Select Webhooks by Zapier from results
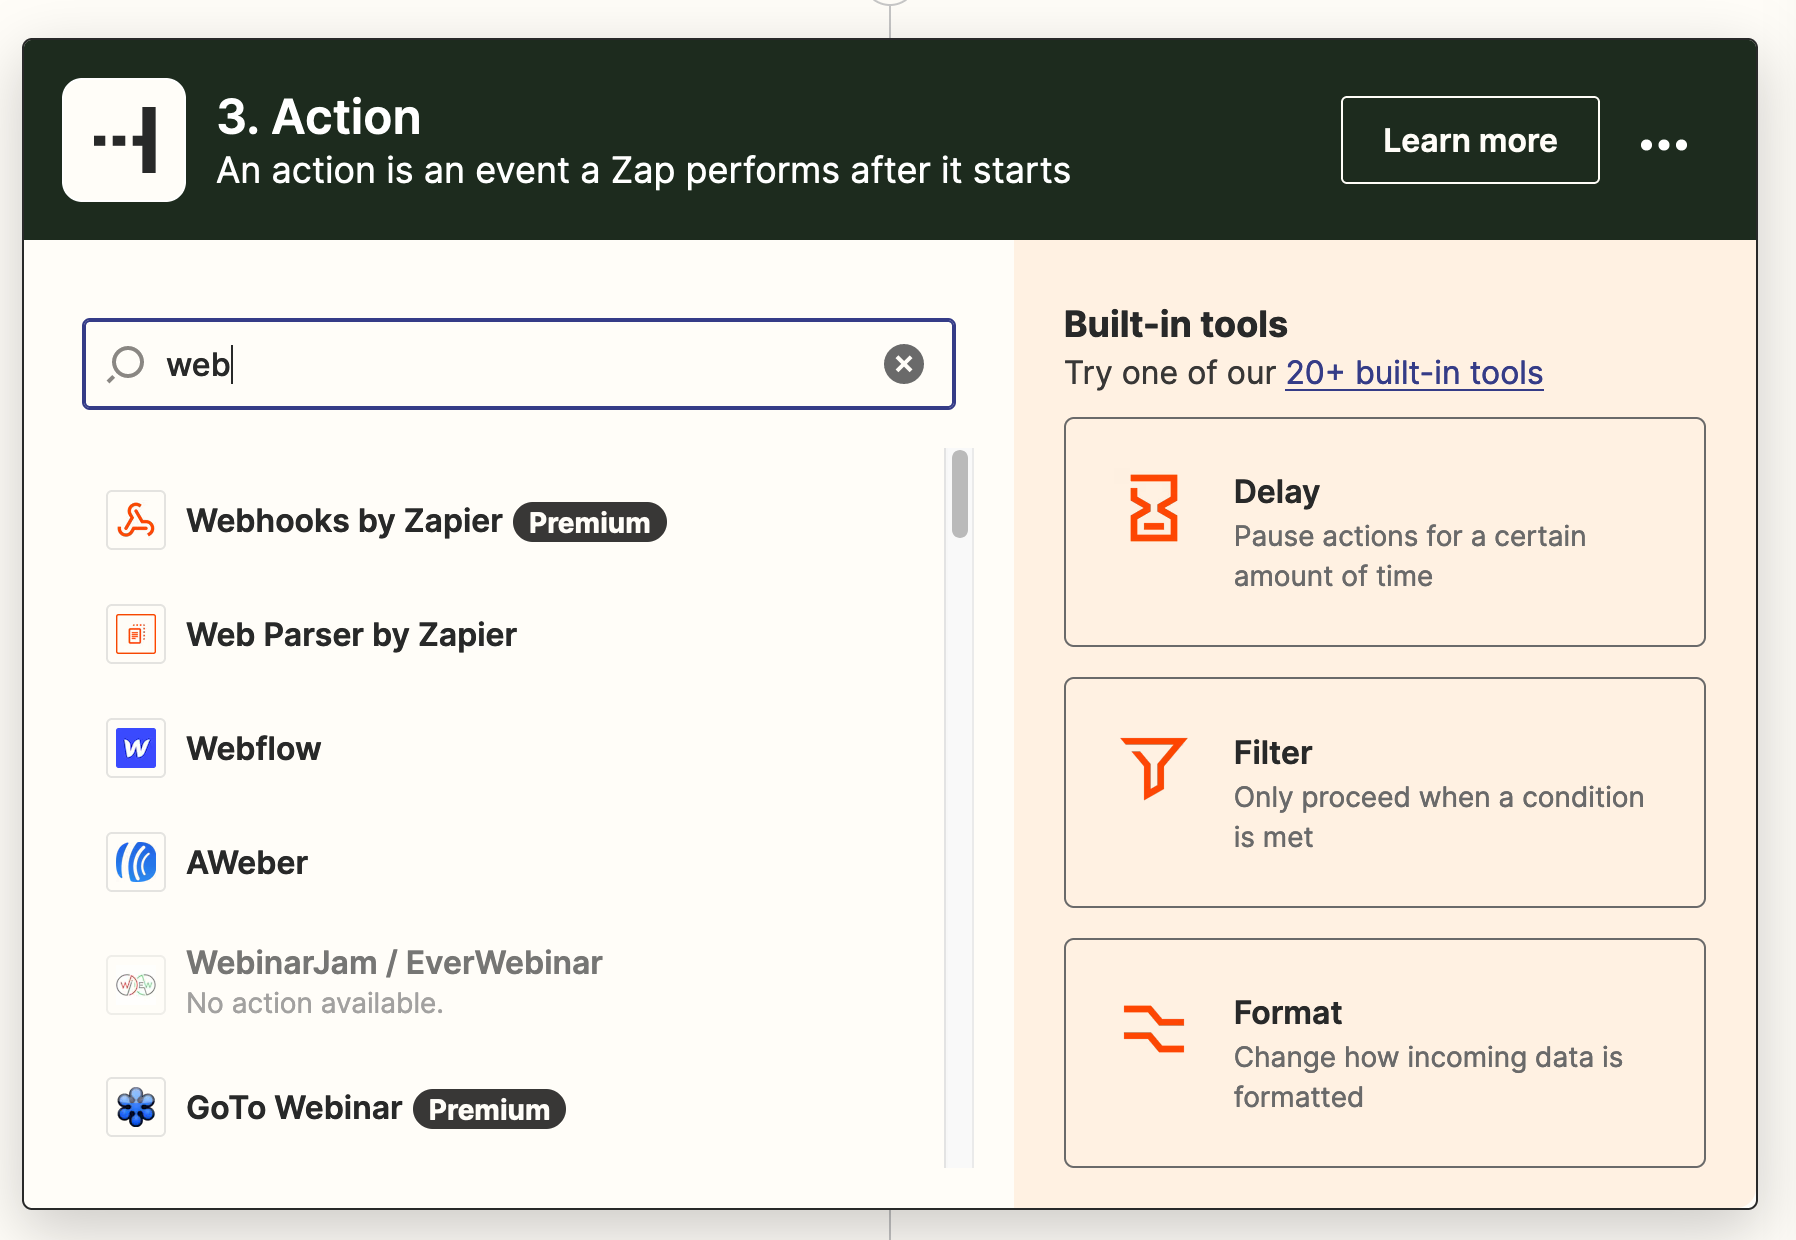 (344, 521)
